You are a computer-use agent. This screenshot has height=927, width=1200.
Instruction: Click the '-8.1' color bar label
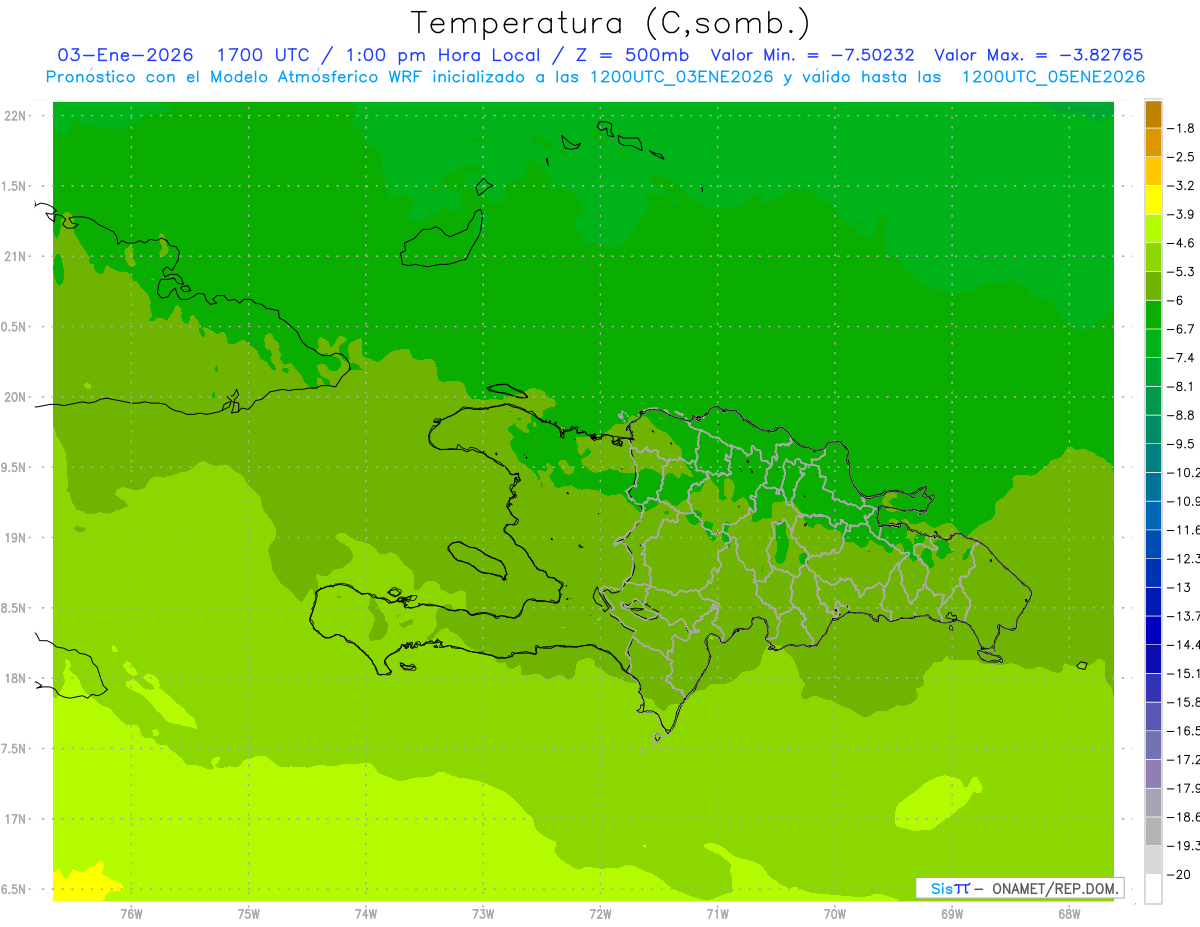click(1183, 387)
